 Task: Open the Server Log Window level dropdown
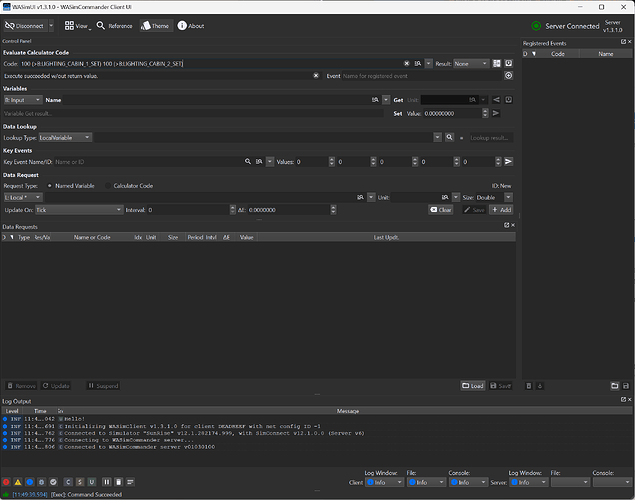pos(529,482)
